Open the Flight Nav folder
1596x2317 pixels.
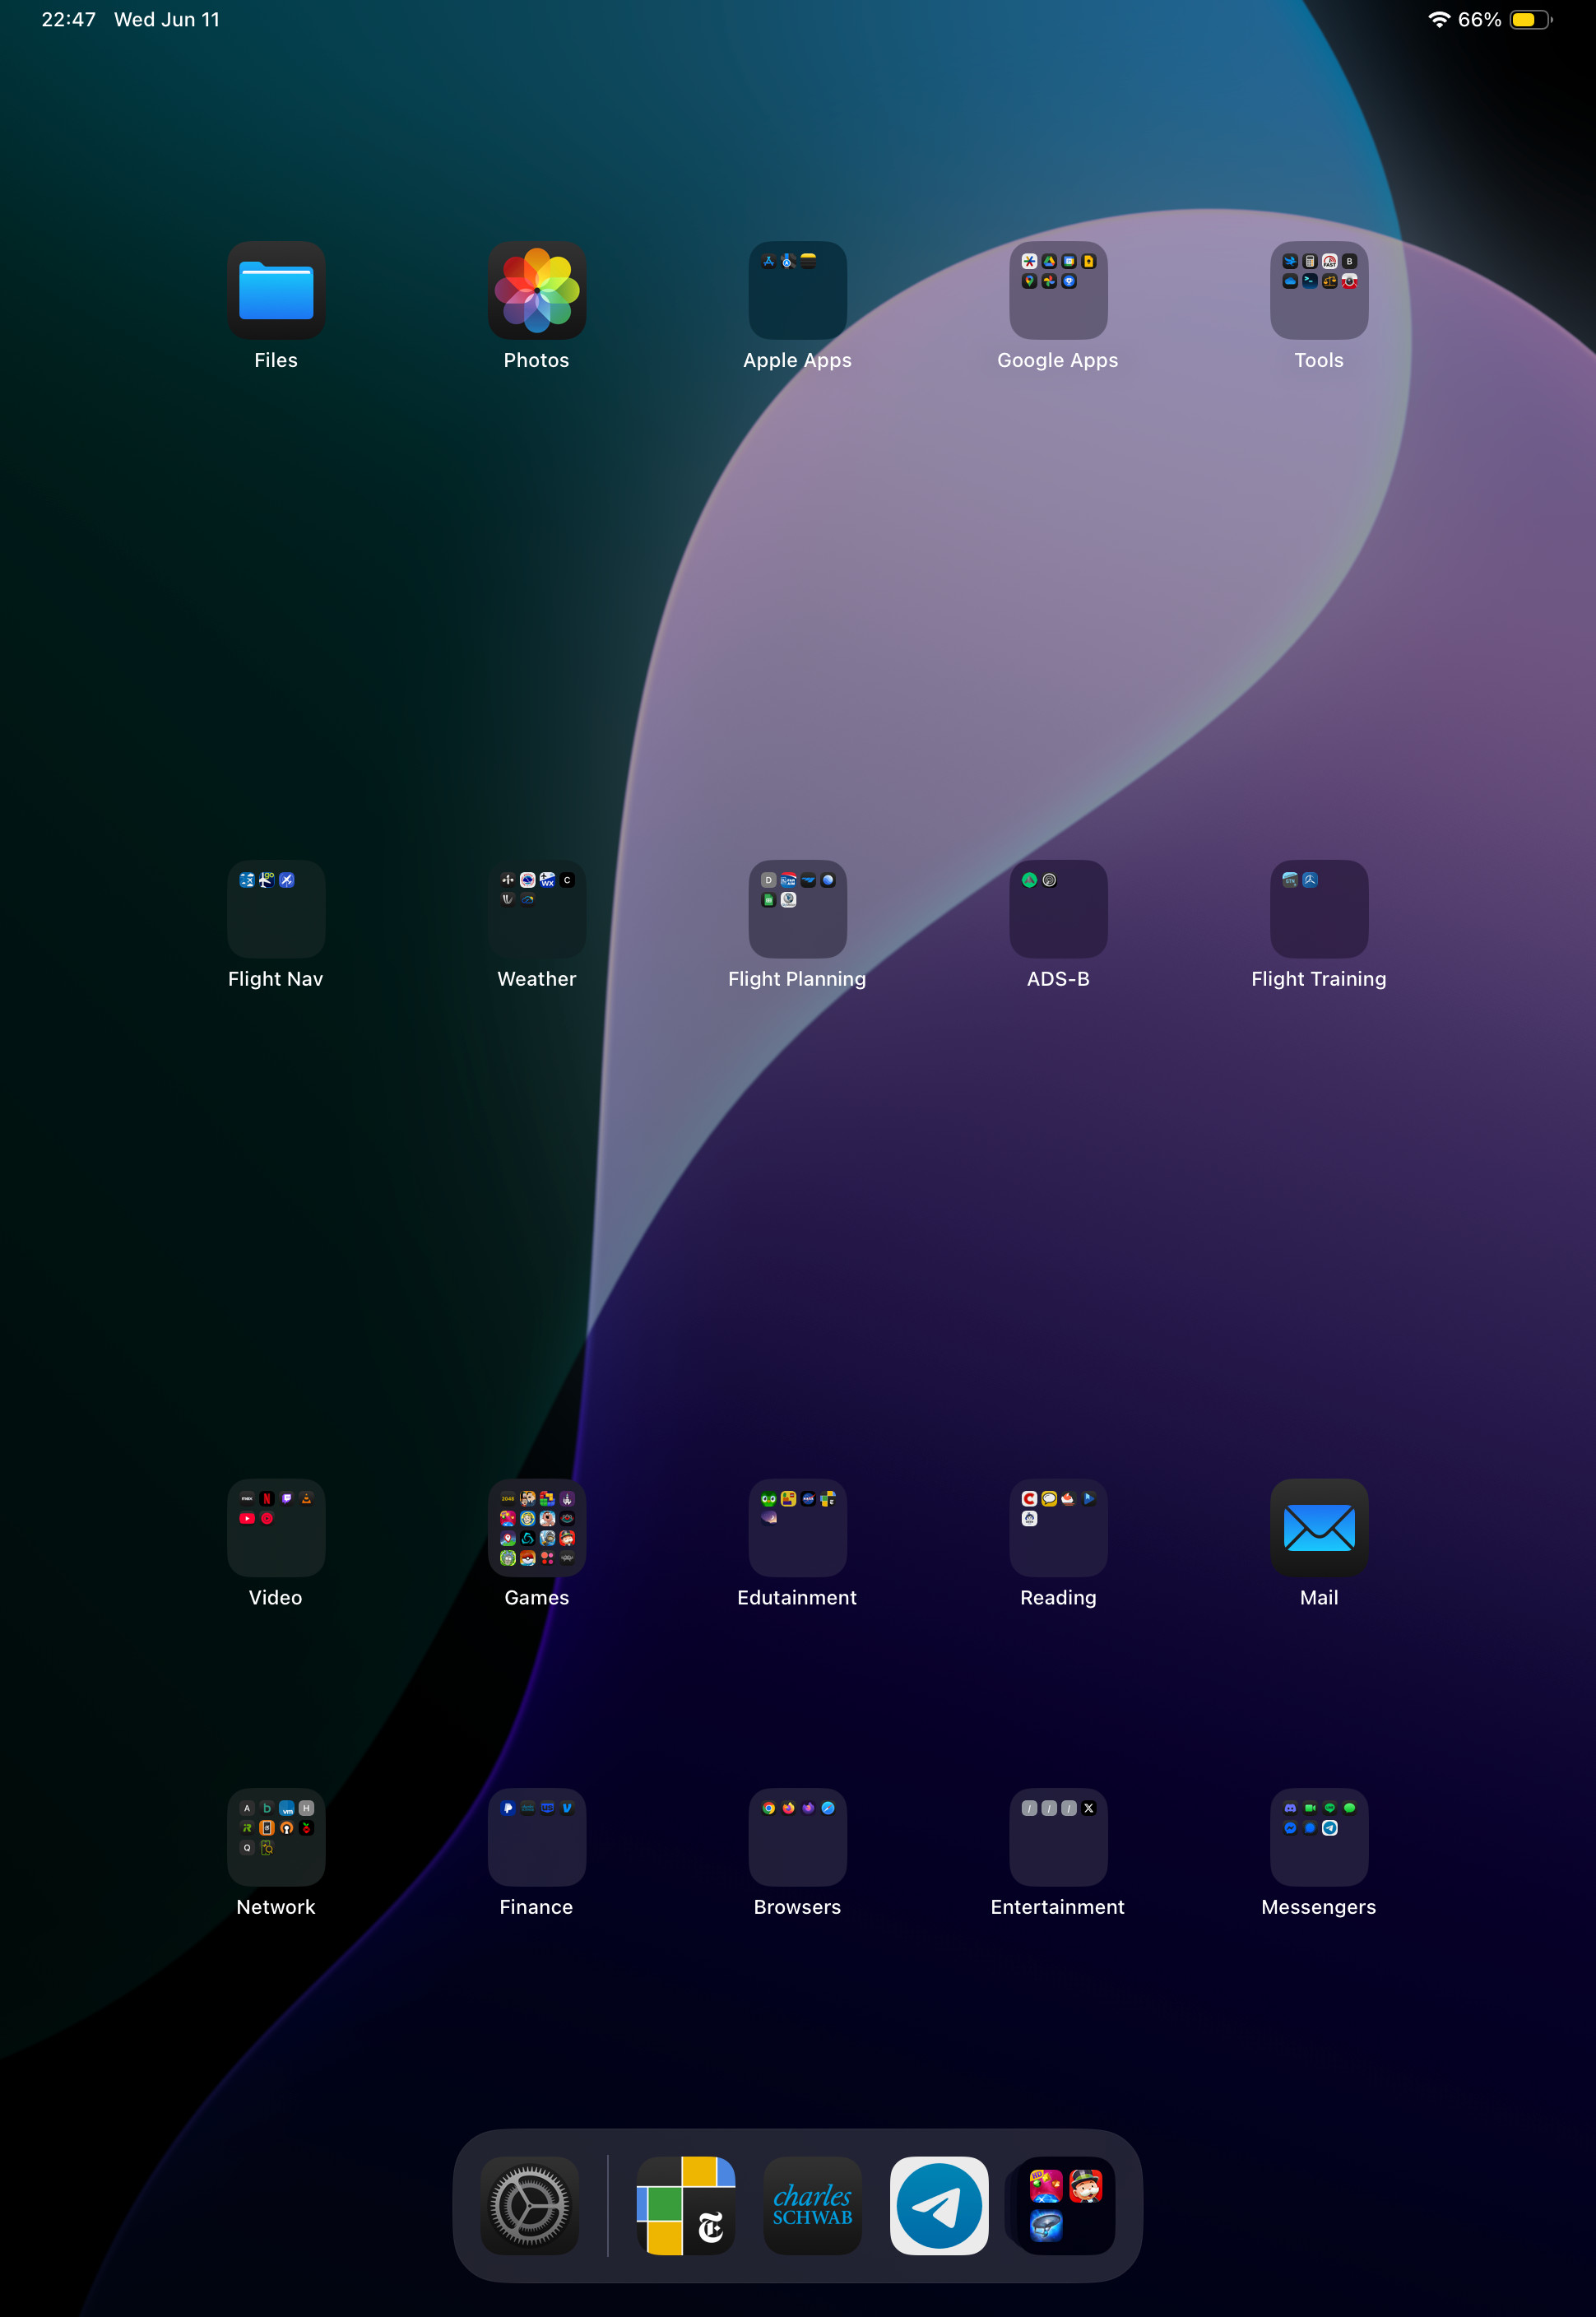click(x=276, y=909)
